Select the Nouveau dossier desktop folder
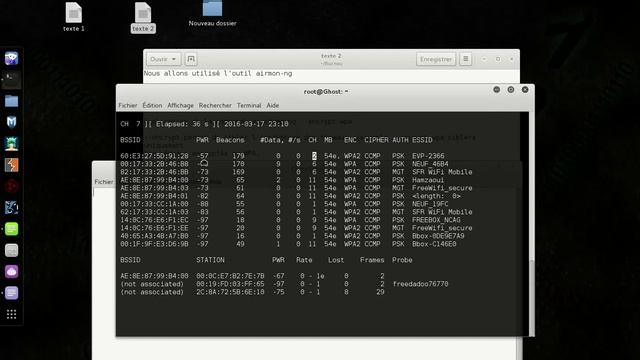640x360 pixels. pos(212,14)
